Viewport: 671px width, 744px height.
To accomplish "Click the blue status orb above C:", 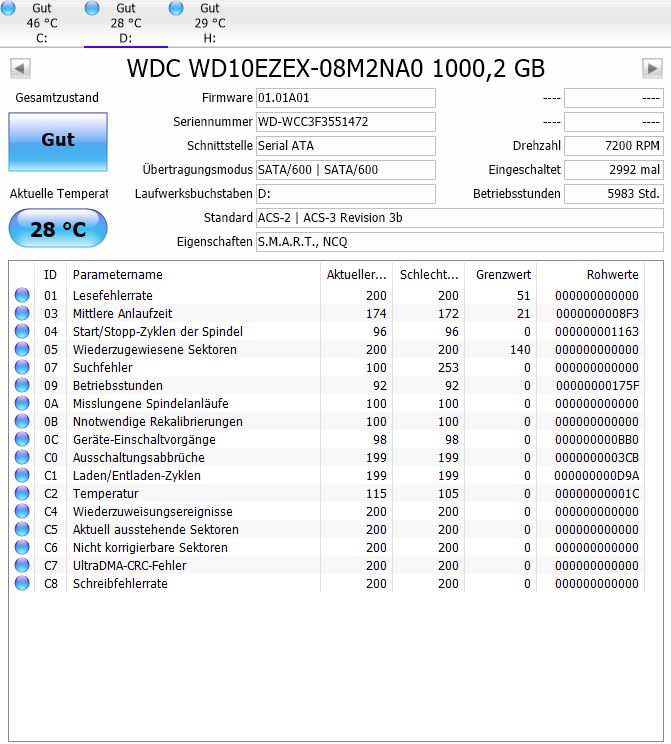I will [8, 8].
